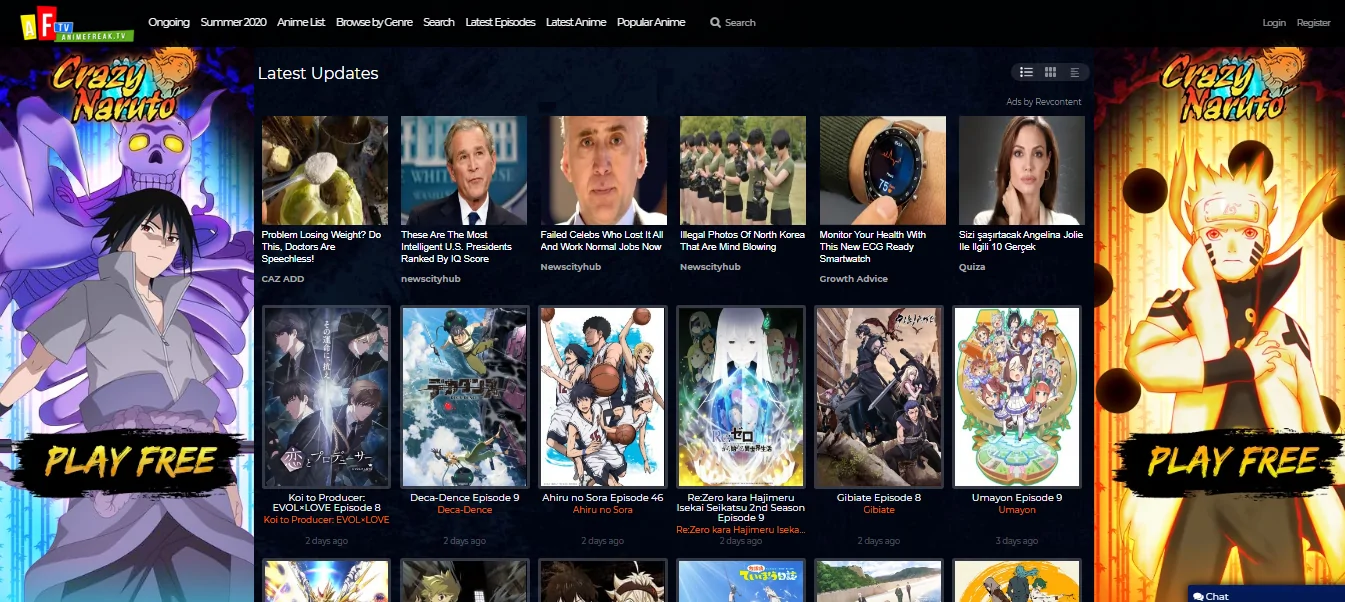This screenshot has width=1345, height=602.
Task: Open Latest Episodes in the navigation
Action: 500,22
